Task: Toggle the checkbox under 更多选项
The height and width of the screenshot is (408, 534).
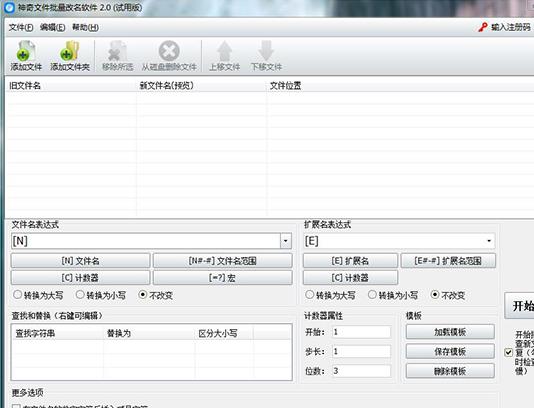Action: tap(16, 406)
